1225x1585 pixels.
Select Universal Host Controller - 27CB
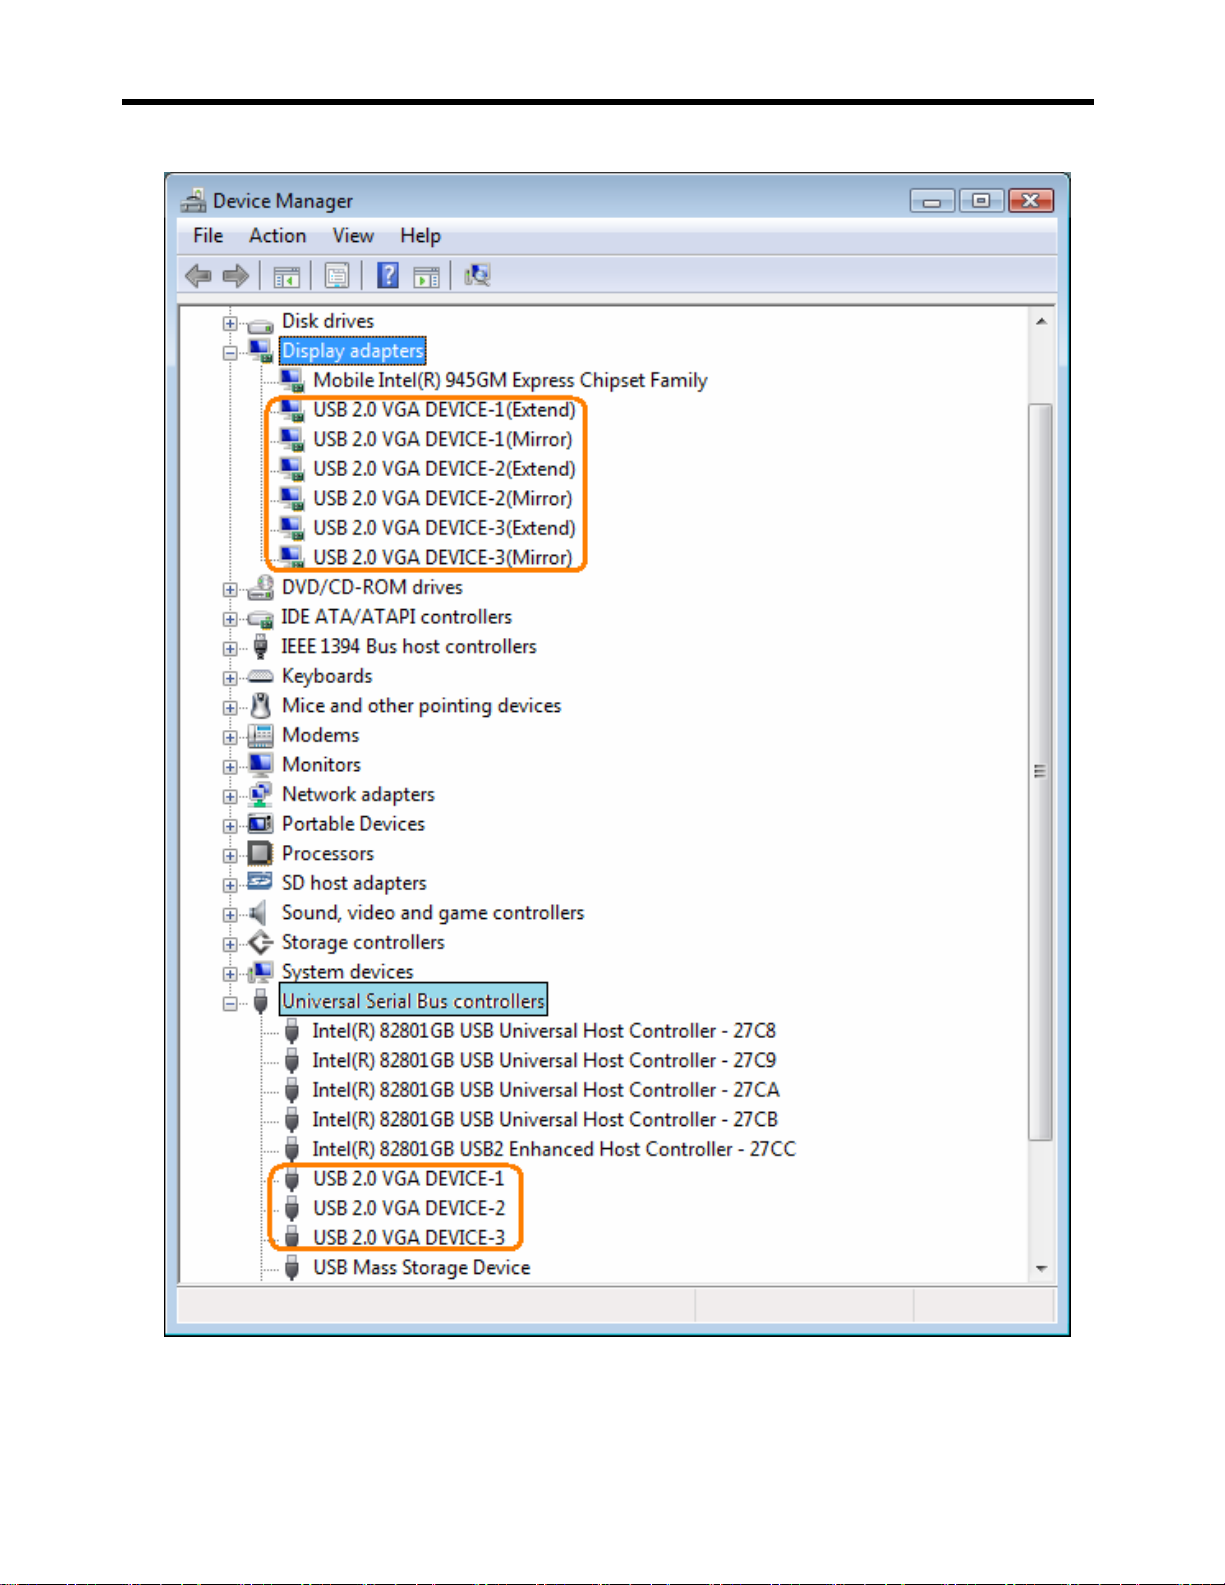click(544, 1119)
